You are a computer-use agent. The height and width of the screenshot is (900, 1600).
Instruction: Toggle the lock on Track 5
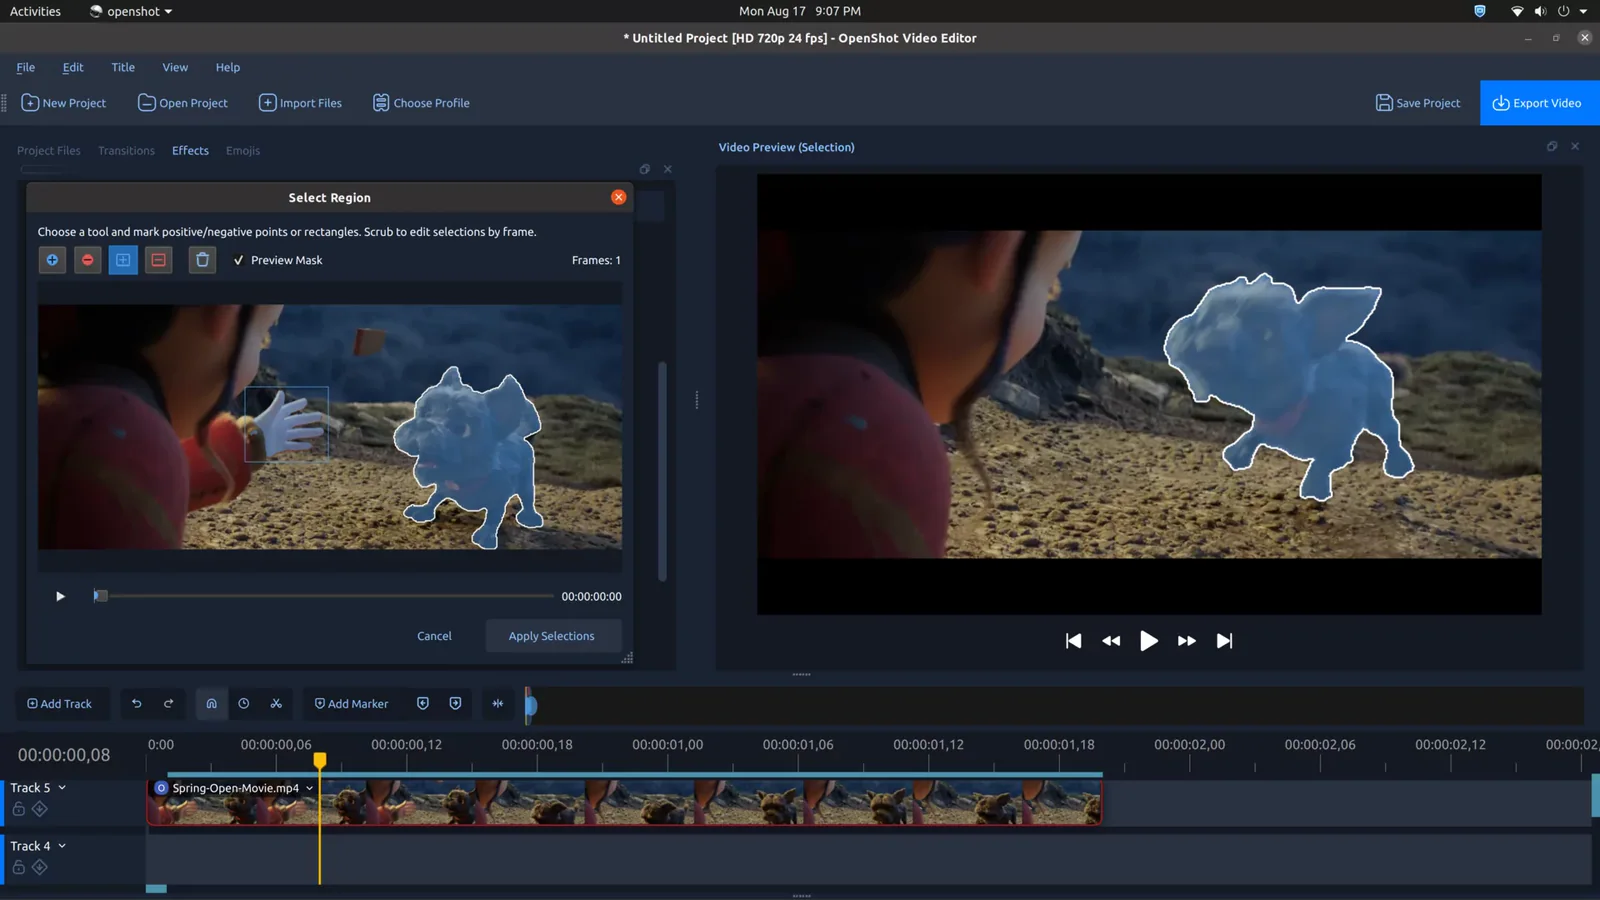(x=19, y=809)
